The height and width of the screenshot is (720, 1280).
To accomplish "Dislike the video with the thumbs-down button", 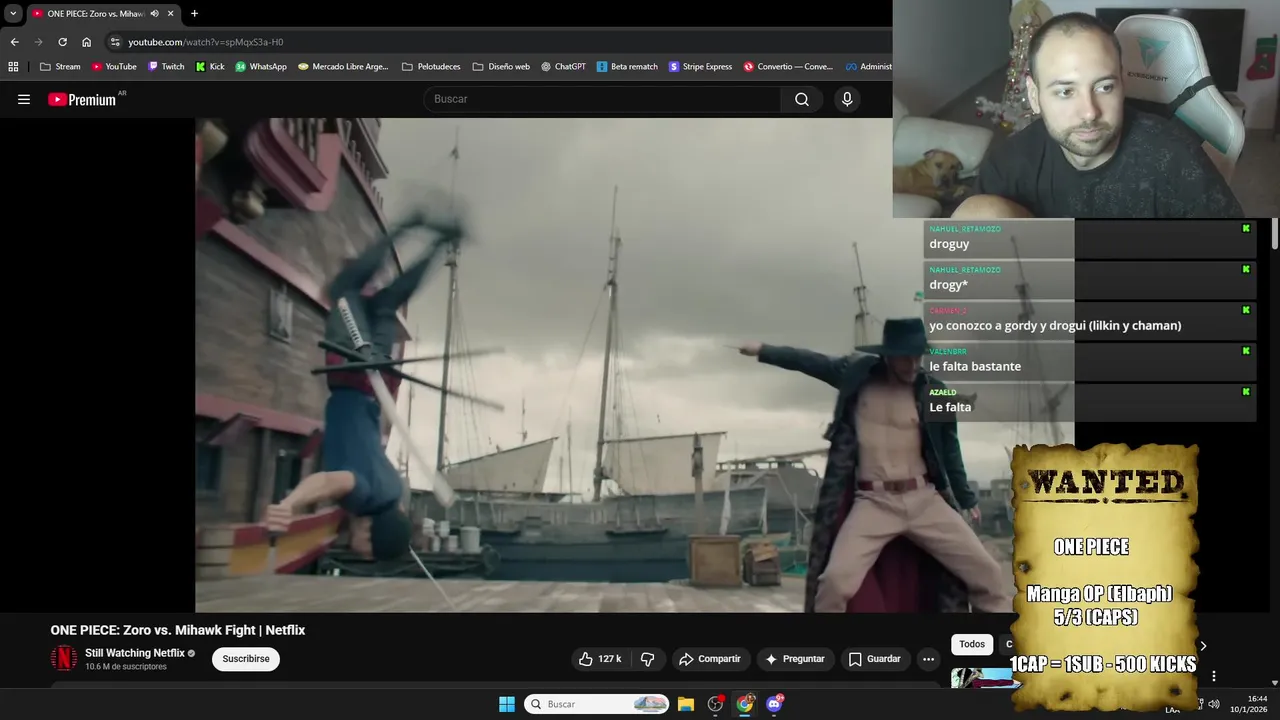I will (648, 659).
